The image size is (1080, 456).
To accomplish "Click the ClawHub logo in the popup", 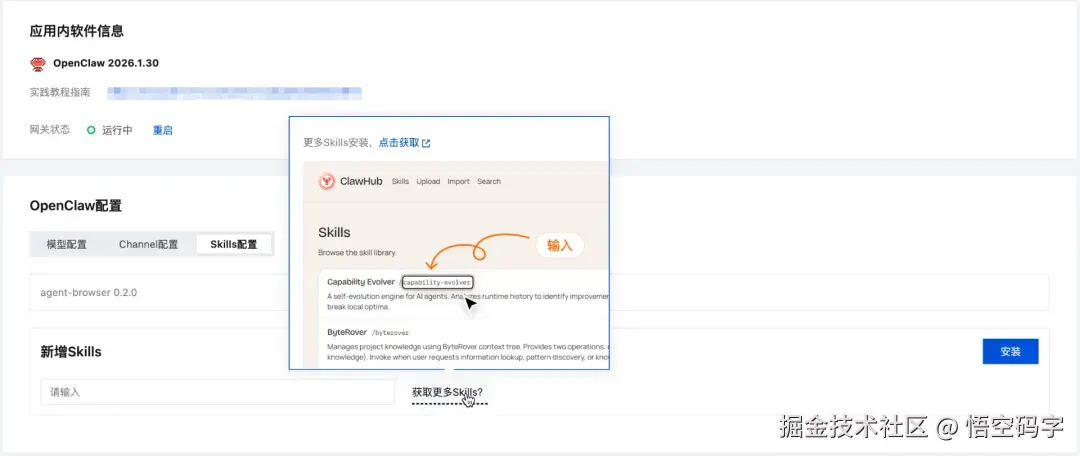I will point(326,182).
